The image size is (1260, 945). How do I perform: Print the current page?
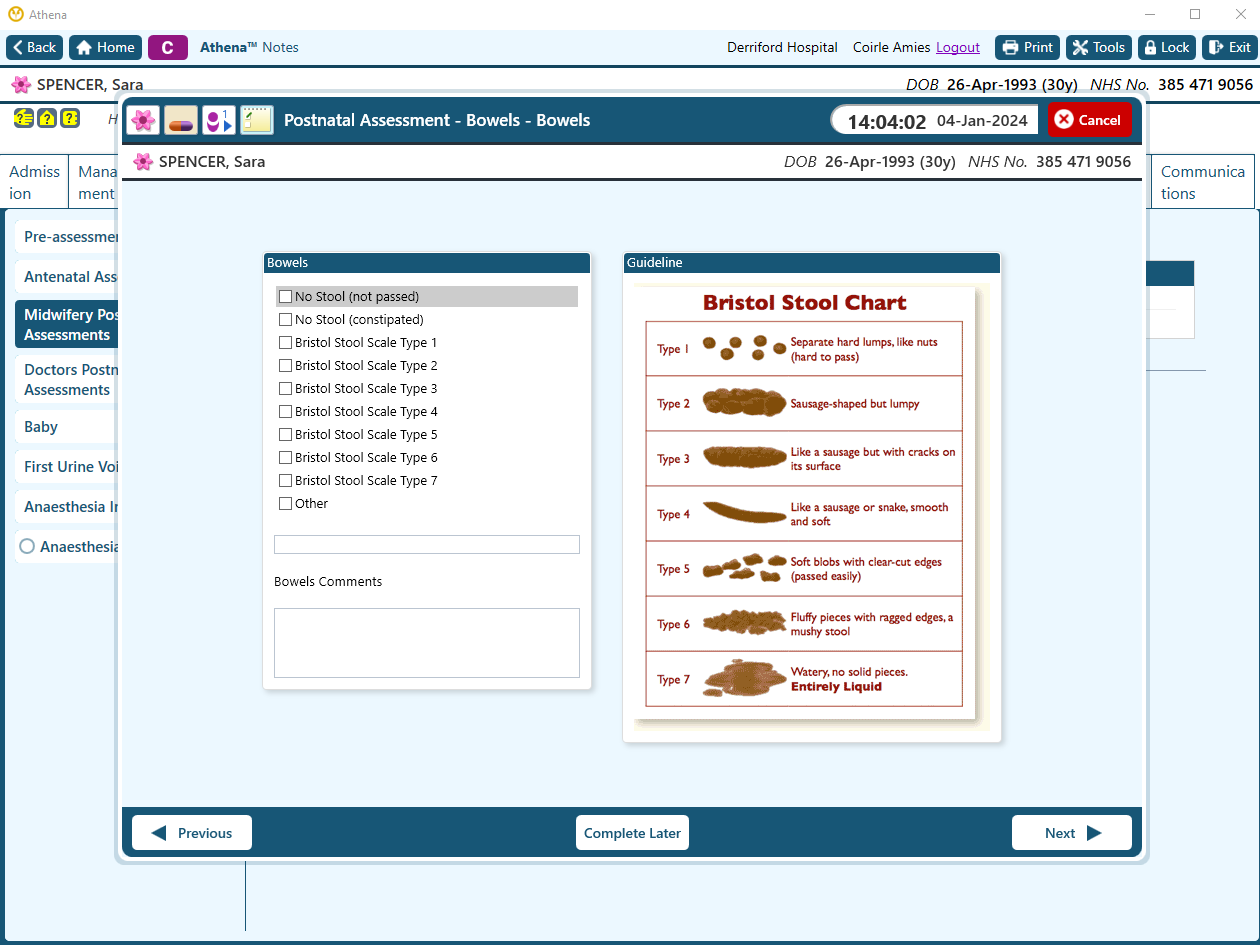[x=1028, y=47]
